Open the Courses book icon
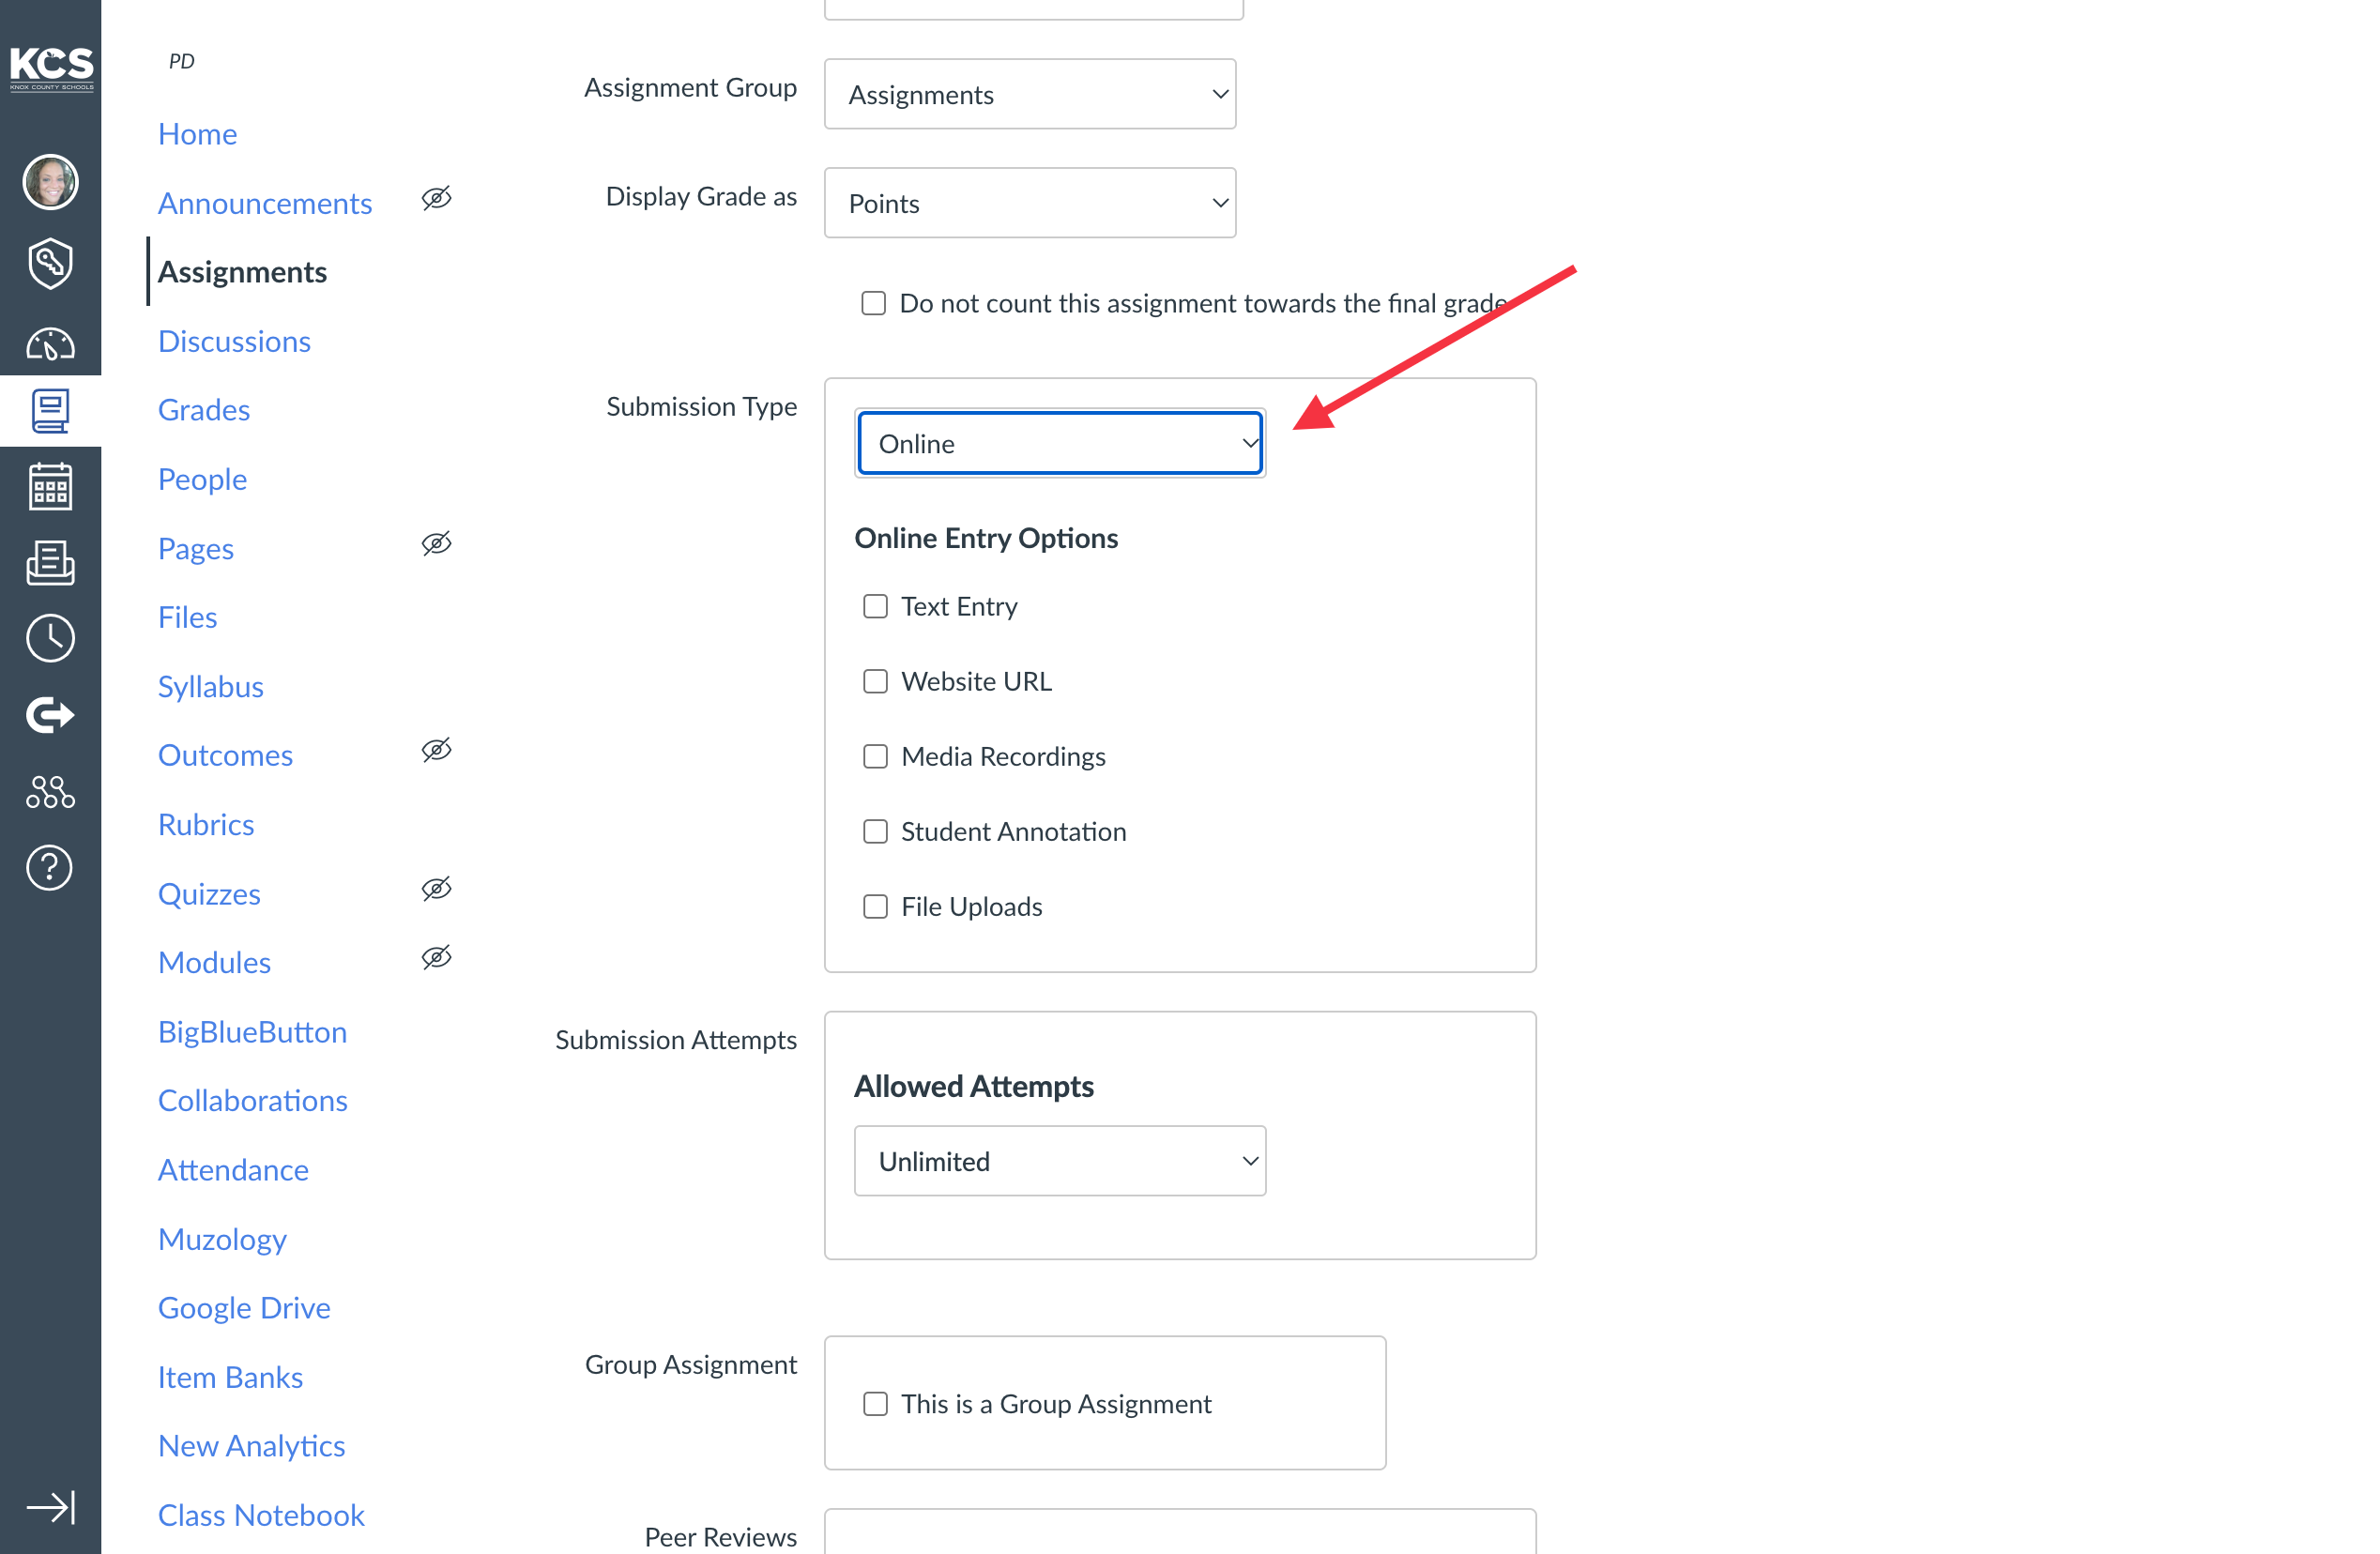This screenshot has width=2380, height=1554. (50, 411)
